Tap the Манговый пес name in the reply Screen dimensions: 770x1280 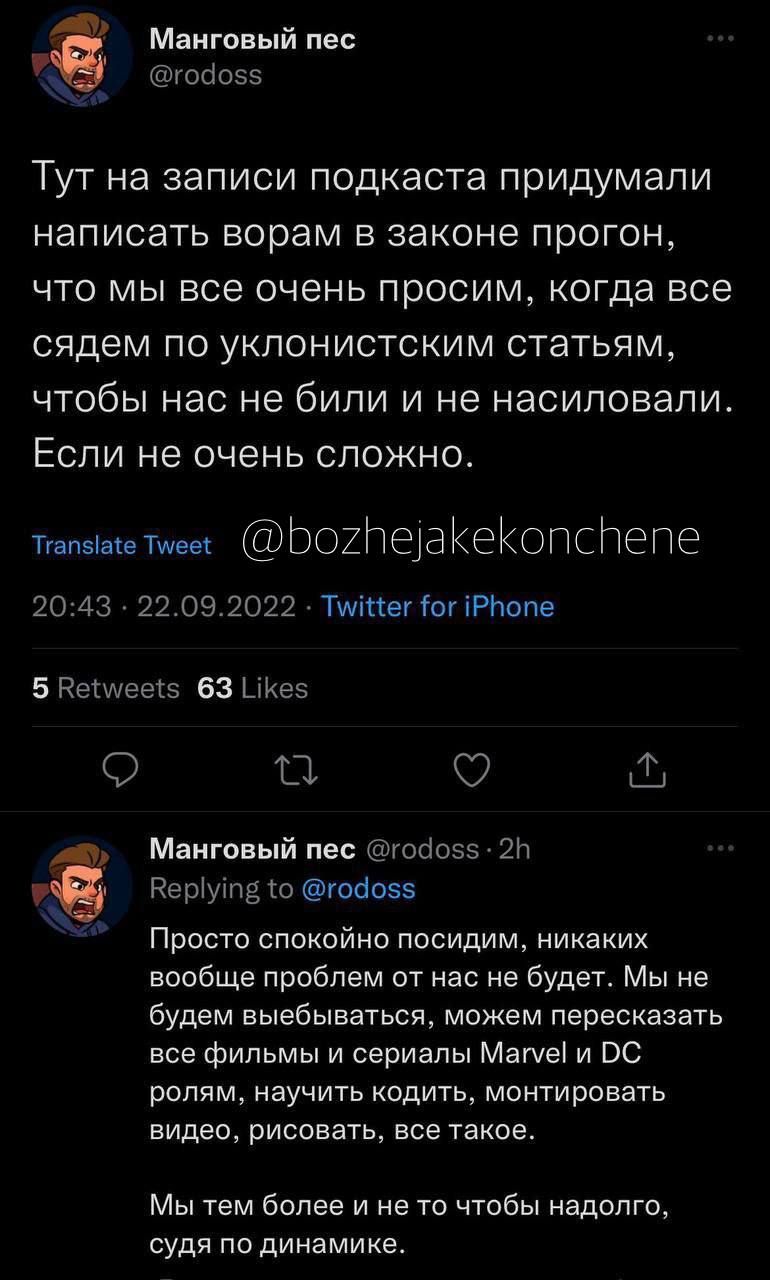[252, 849]
